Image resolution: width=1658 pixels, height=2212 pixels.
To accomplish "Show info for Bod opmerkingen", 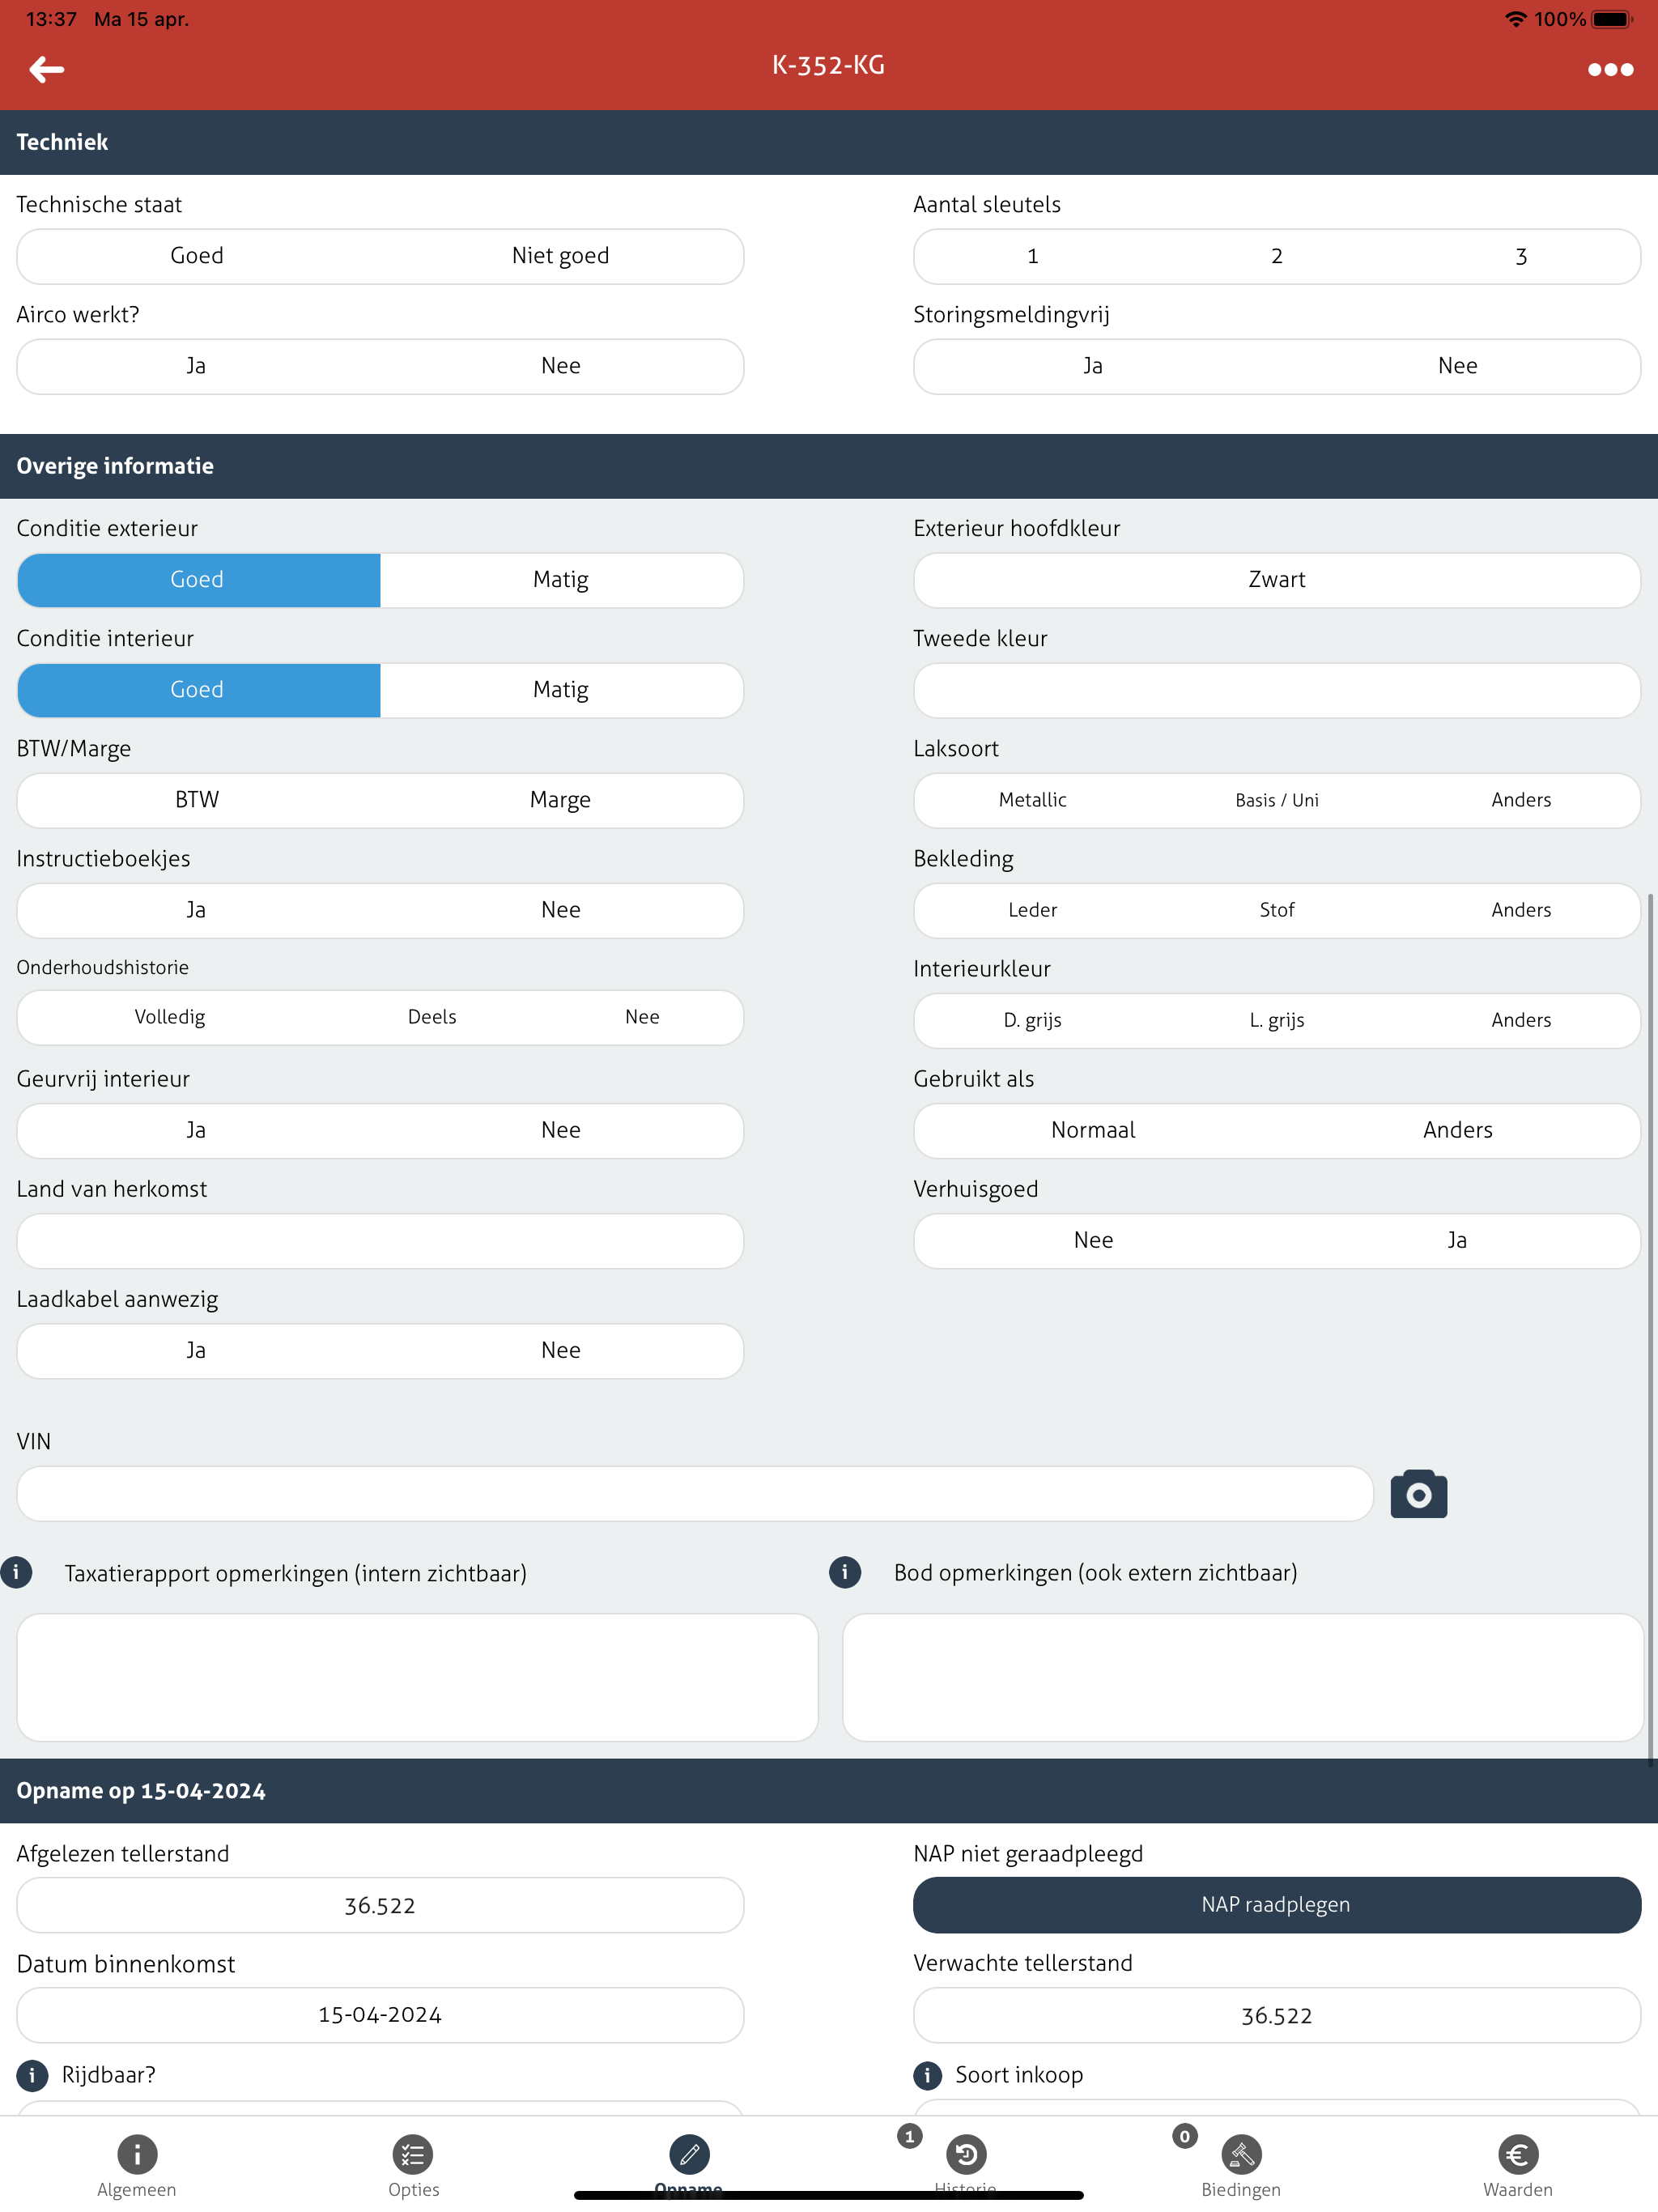I will 845,1572.
